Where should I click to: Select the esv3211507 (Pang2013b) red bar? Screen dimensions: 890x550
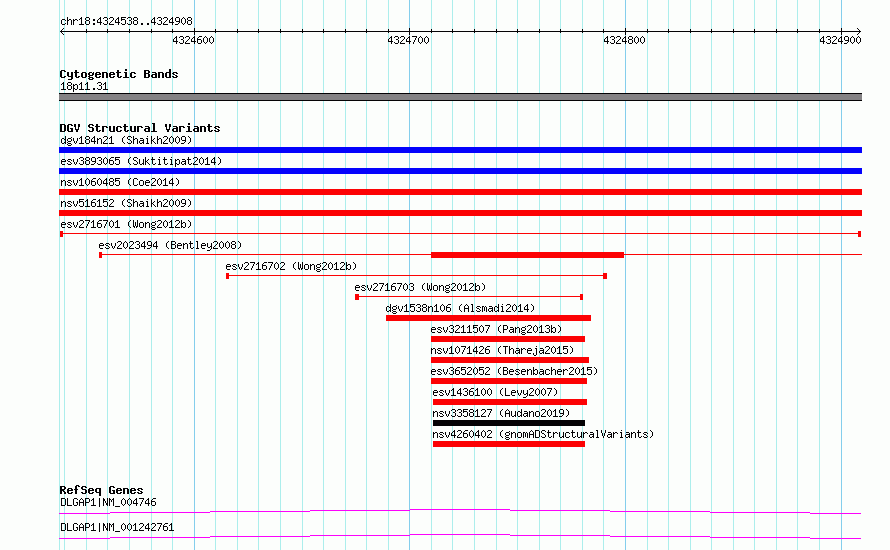click(x=507, y=339)
